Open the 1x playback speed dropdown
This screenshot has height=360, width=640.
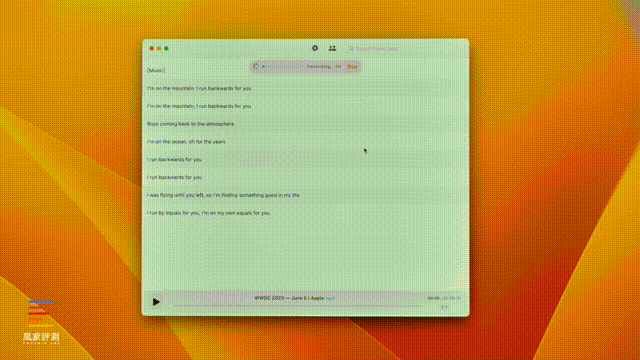pos(444,307)
